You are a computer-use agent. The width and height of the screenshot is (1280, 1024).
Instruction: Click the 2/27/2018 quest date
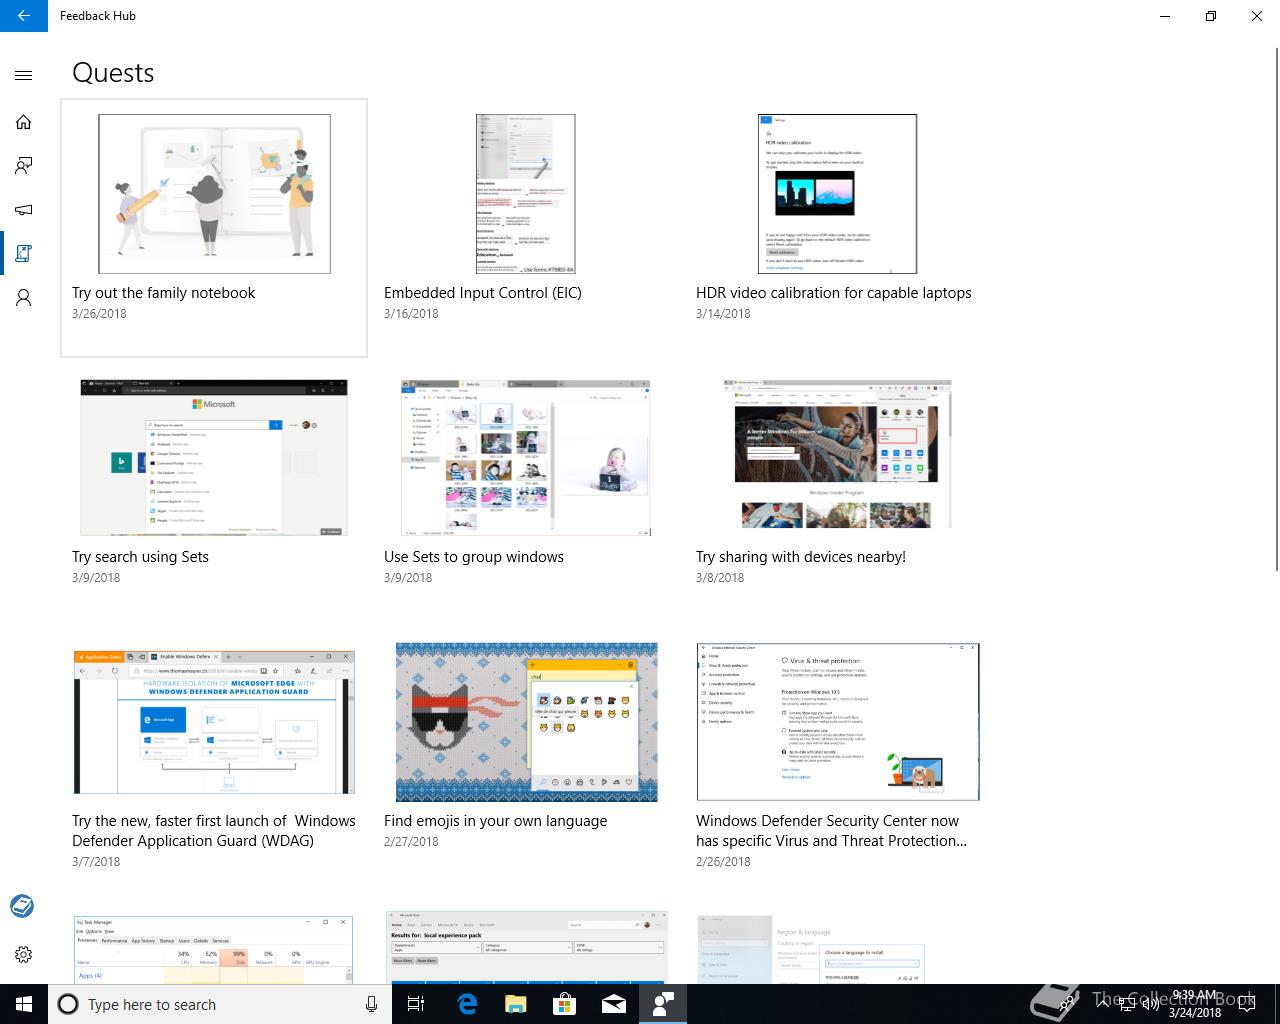click(x=411, y=842)
